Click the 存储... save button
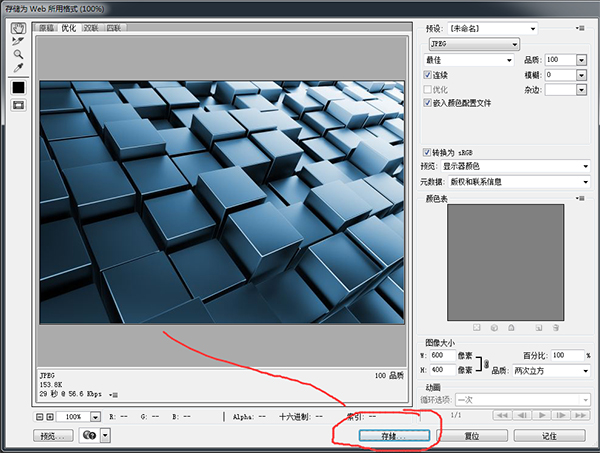Image resolution: width=600 pixels, height=453 pixels. click(394, 436)
